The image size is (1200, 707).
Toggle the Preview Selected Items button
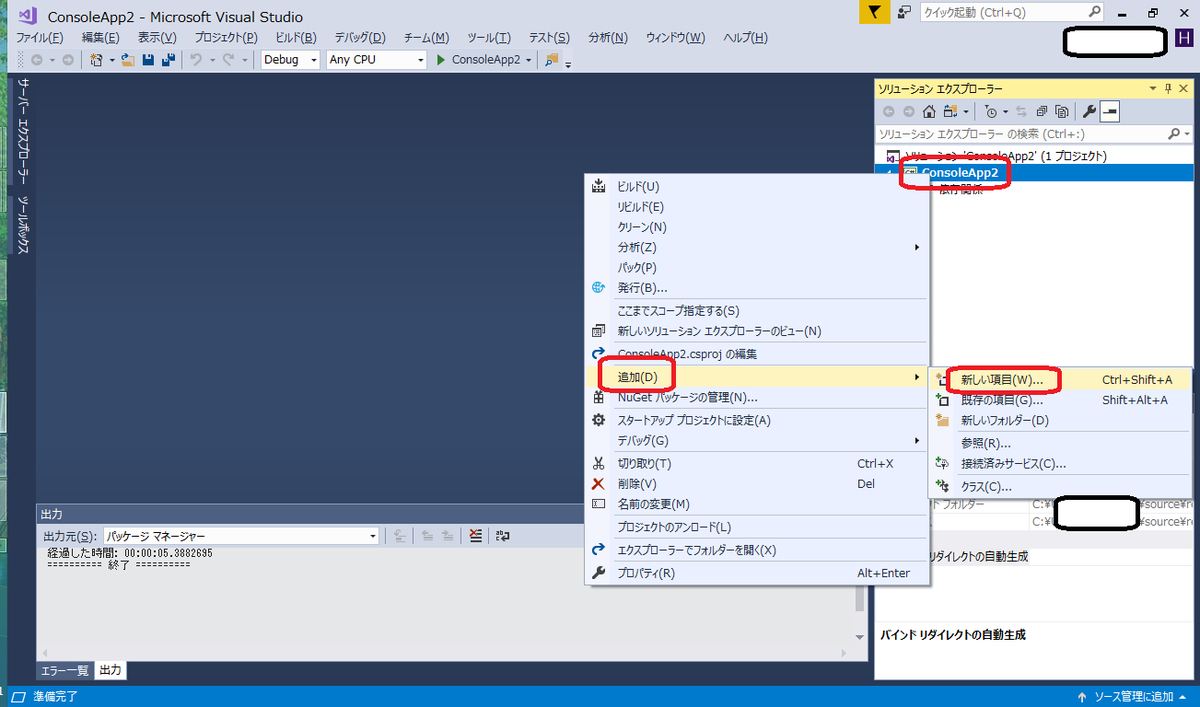(1110, 112)
